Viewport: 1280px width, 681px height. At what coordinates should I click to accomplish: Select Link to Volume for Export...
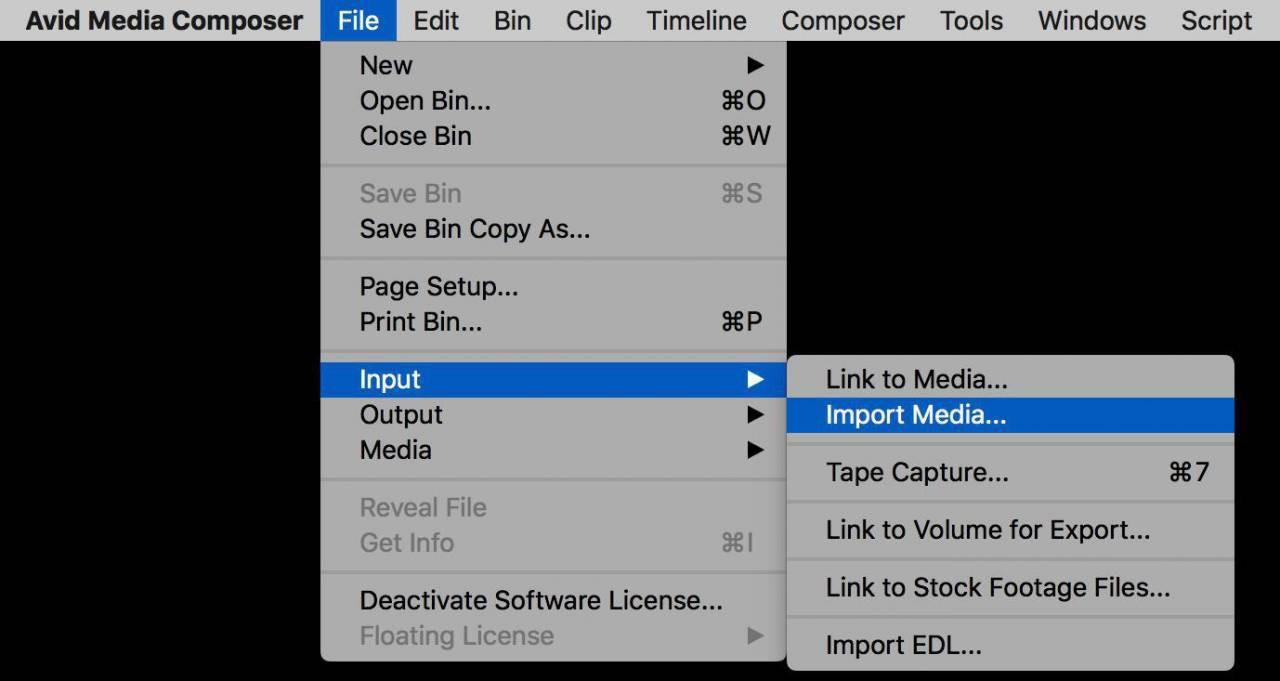tap(1010, 530)
